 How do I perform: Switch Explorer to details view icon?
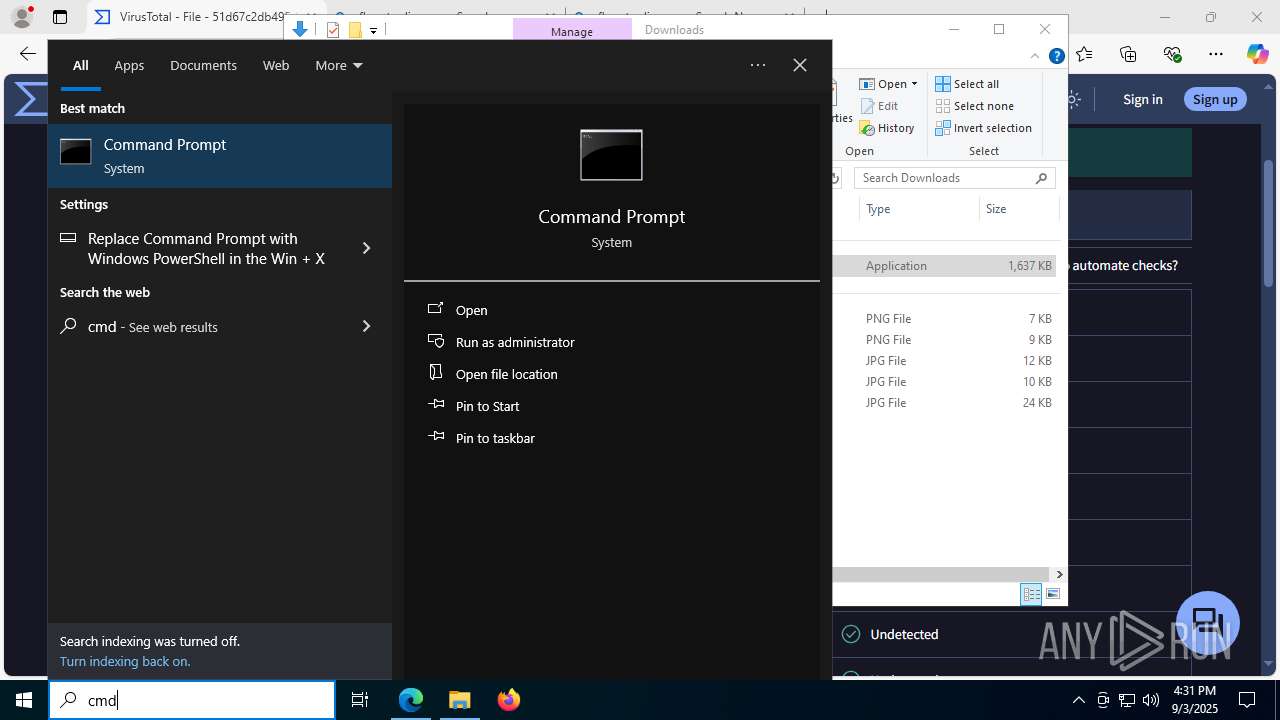coord(1031,594)
